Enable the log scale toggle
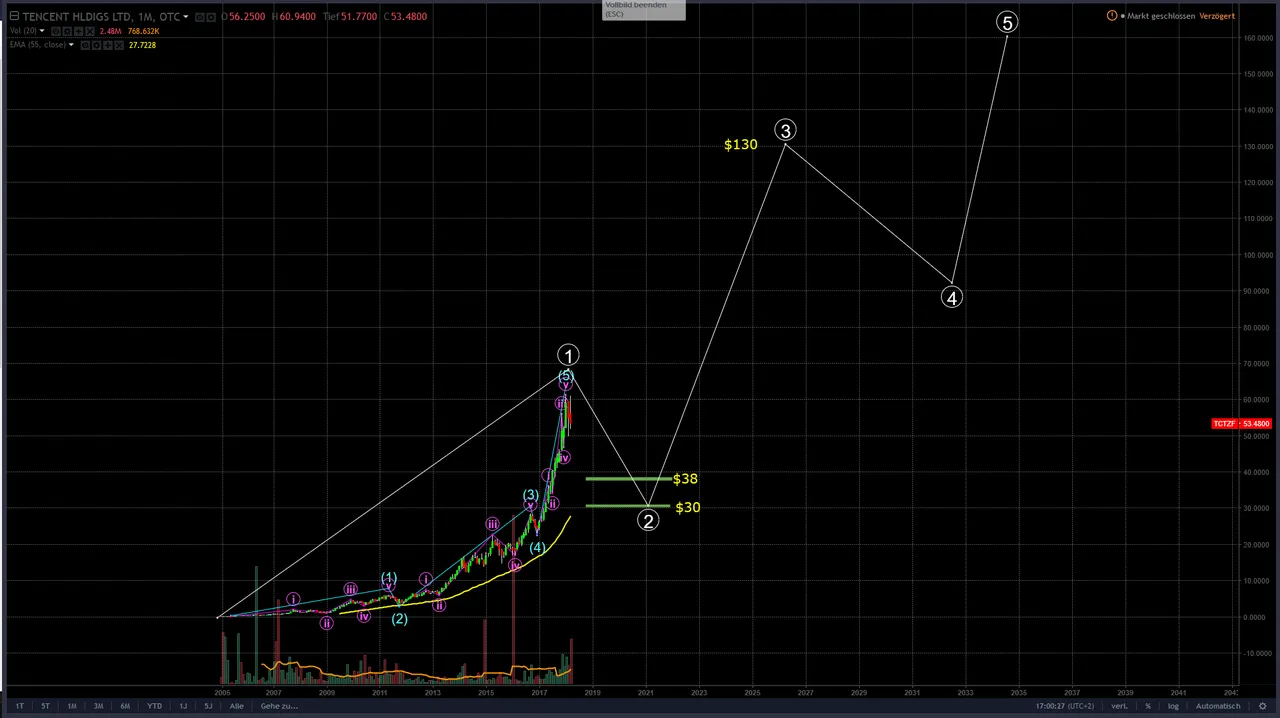 [x=1173, y=706]
